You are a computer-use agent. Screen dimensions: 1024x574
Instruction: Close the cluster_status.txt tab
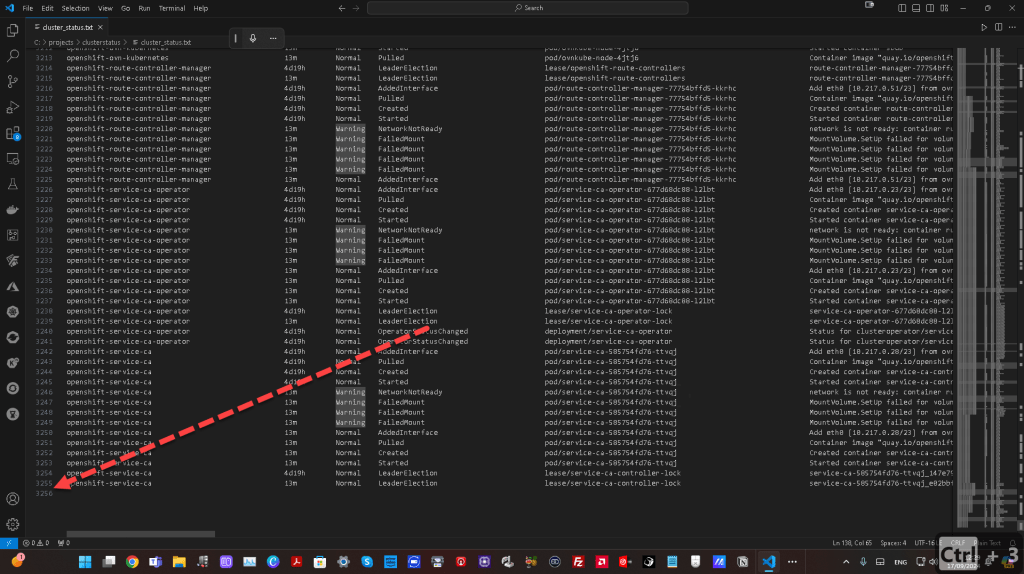coord(100,27)
